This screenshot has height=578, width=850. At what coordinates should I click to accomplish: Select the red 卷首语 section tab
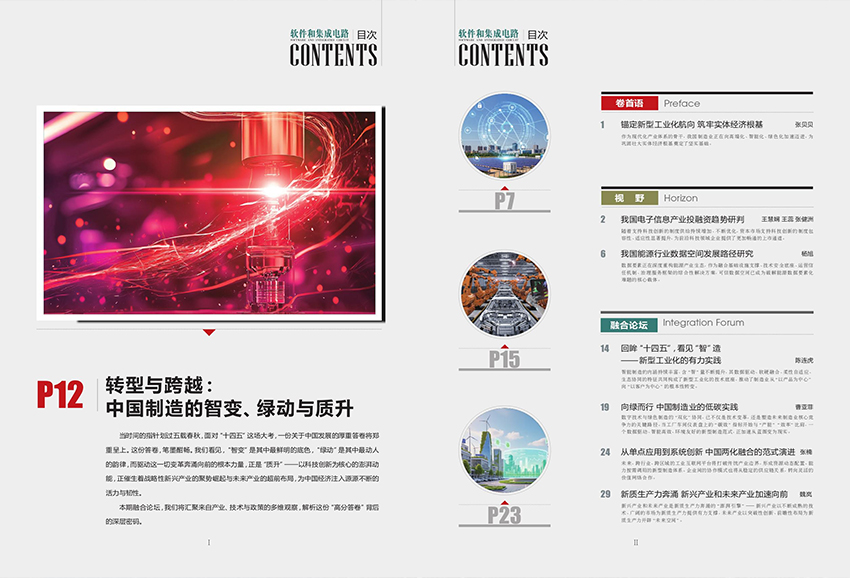point(629,103)
